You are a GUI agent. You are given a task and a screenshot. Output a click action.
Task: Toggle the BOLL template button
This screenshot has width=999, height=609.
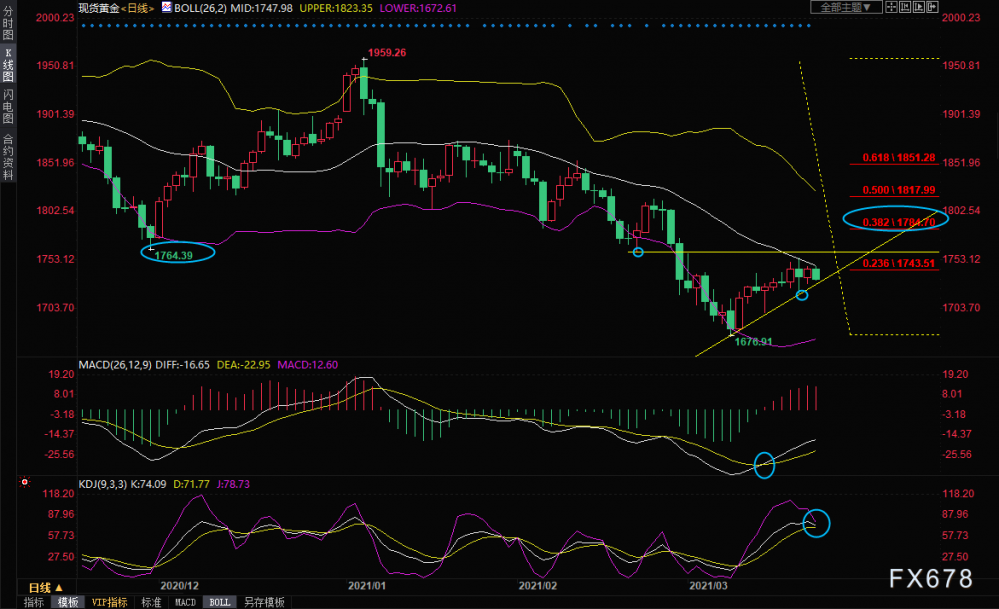point(220,602)
